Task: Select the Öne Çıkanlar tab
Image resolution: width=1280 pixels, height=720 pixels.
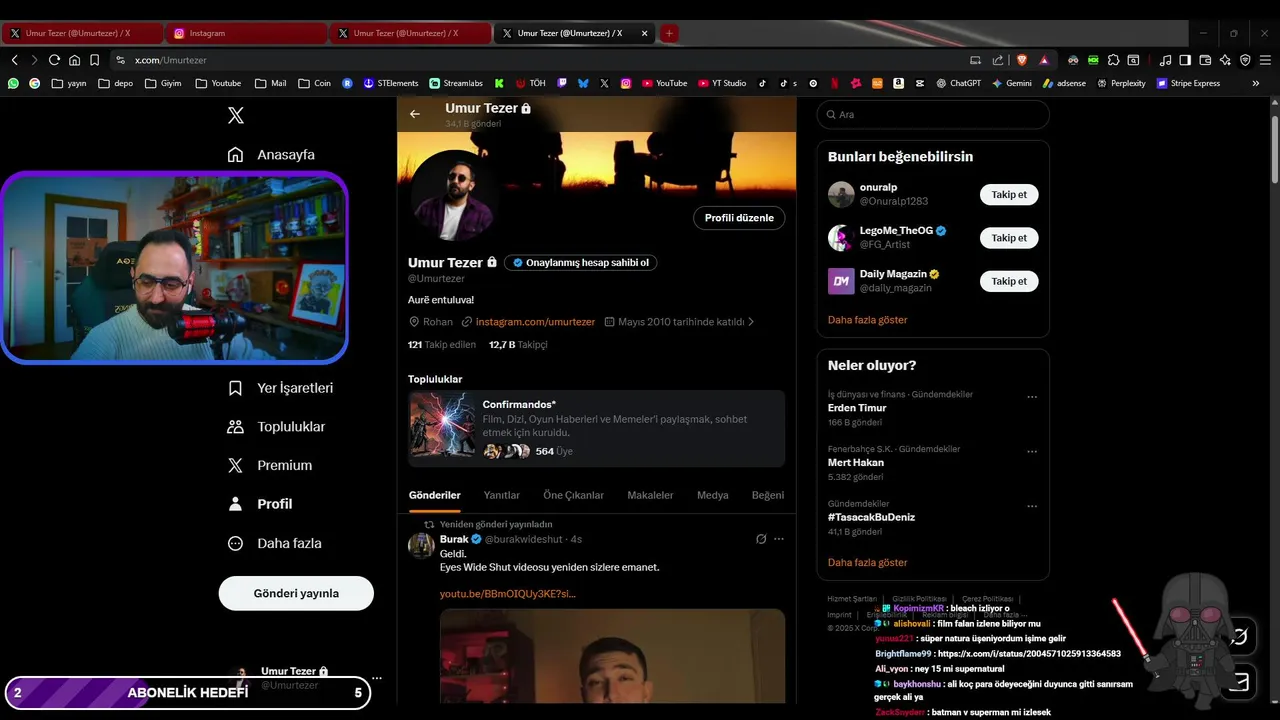Action: click(x=574, y=495)
